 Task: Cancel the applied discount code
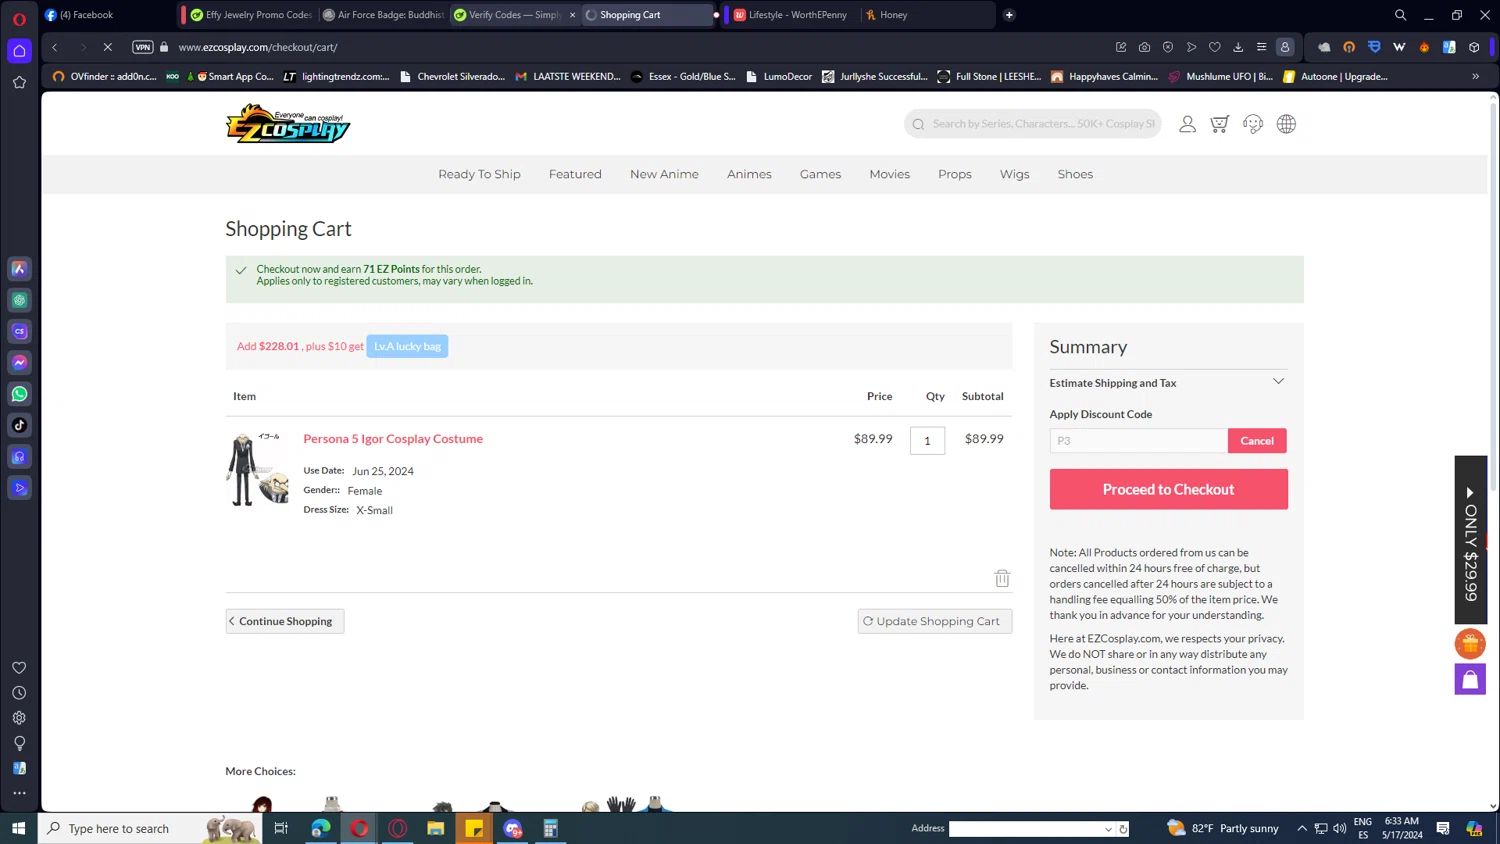click(1257, 441)
